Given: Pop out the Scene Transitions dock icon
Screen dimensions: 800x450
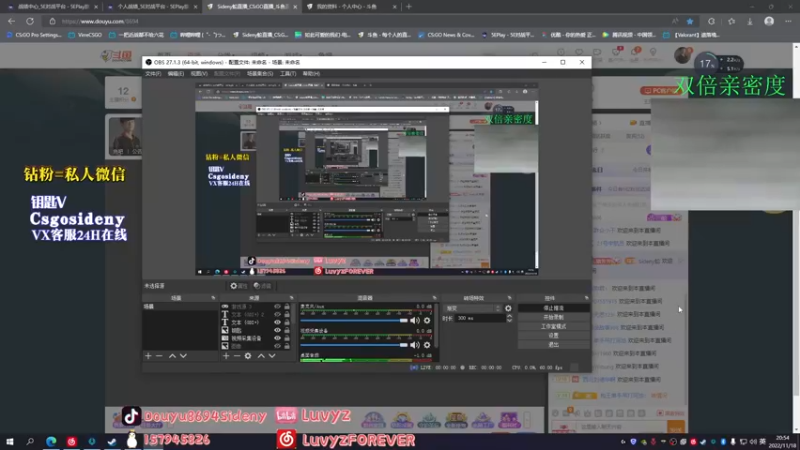Looking at the screenshot, I should [x=509, y=298].
